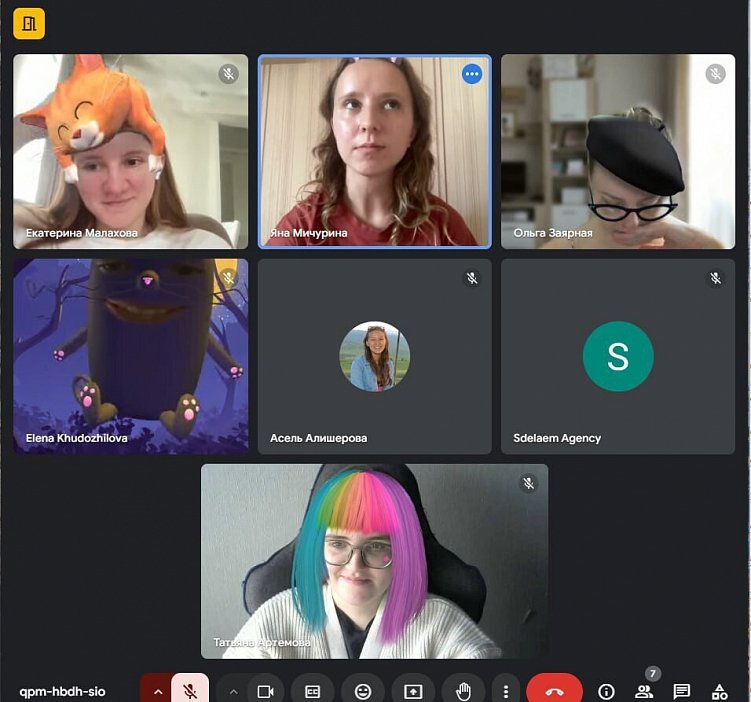Turn on closed captions
Image resolution: width=751 pixels, height=702 pixels.
tap(312, 691)
